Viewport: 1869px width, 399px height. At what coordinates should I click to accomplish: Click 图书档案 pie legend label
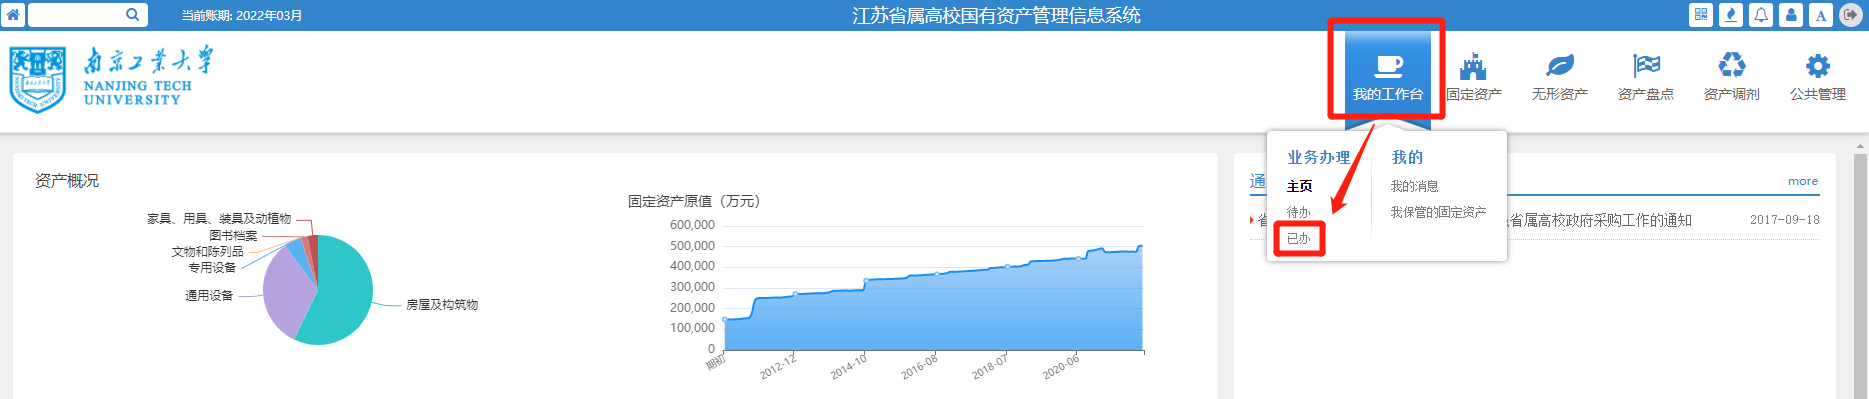point(233,235)
